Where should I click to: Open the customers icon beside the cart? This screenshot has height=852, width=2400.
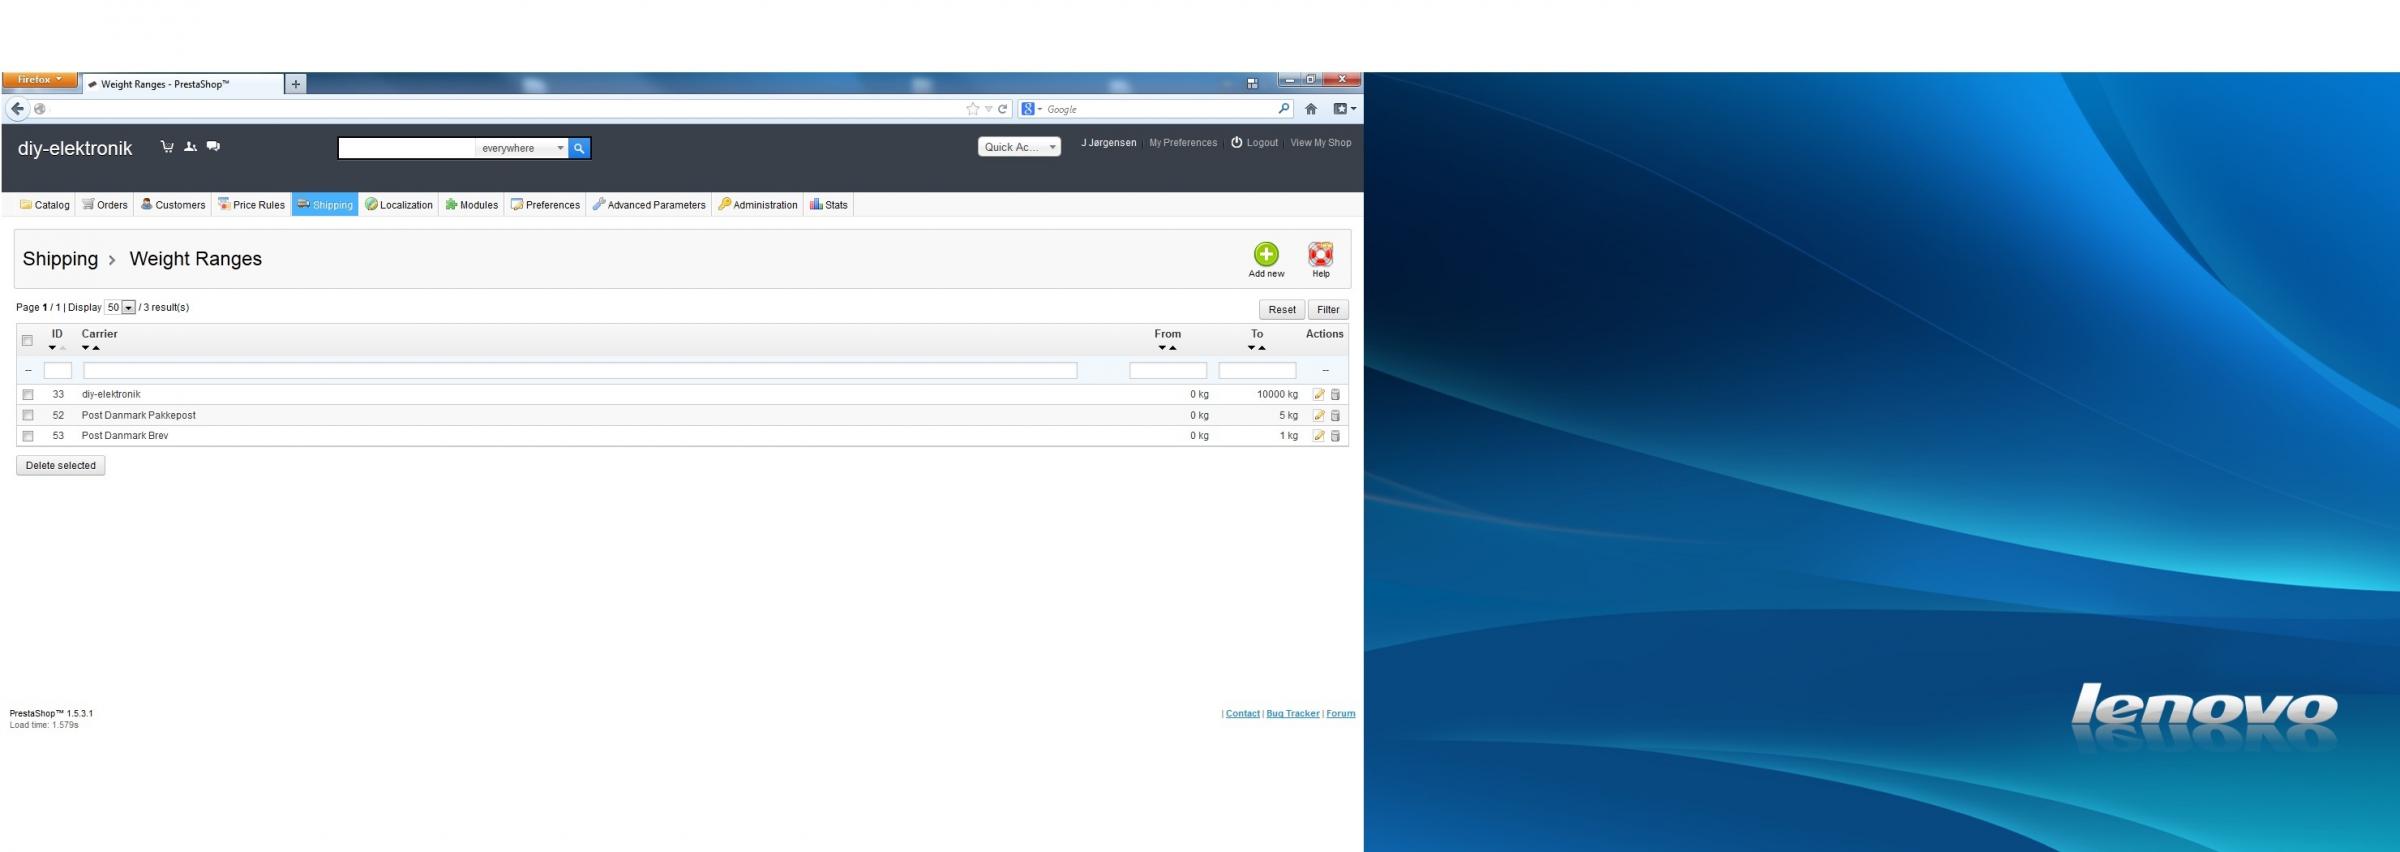click(x=190, y=147)
